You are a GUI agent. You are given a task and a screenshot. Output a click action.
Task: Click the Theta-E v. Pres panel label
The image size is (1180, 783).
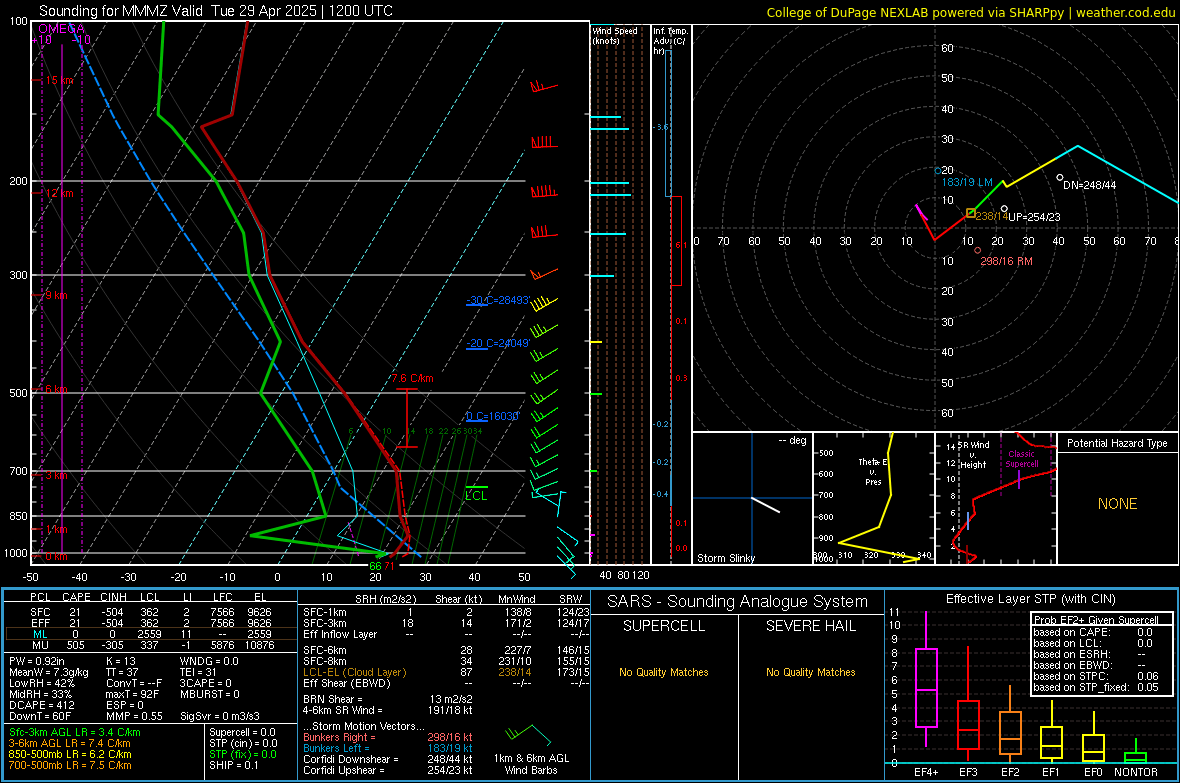point(873,471)
